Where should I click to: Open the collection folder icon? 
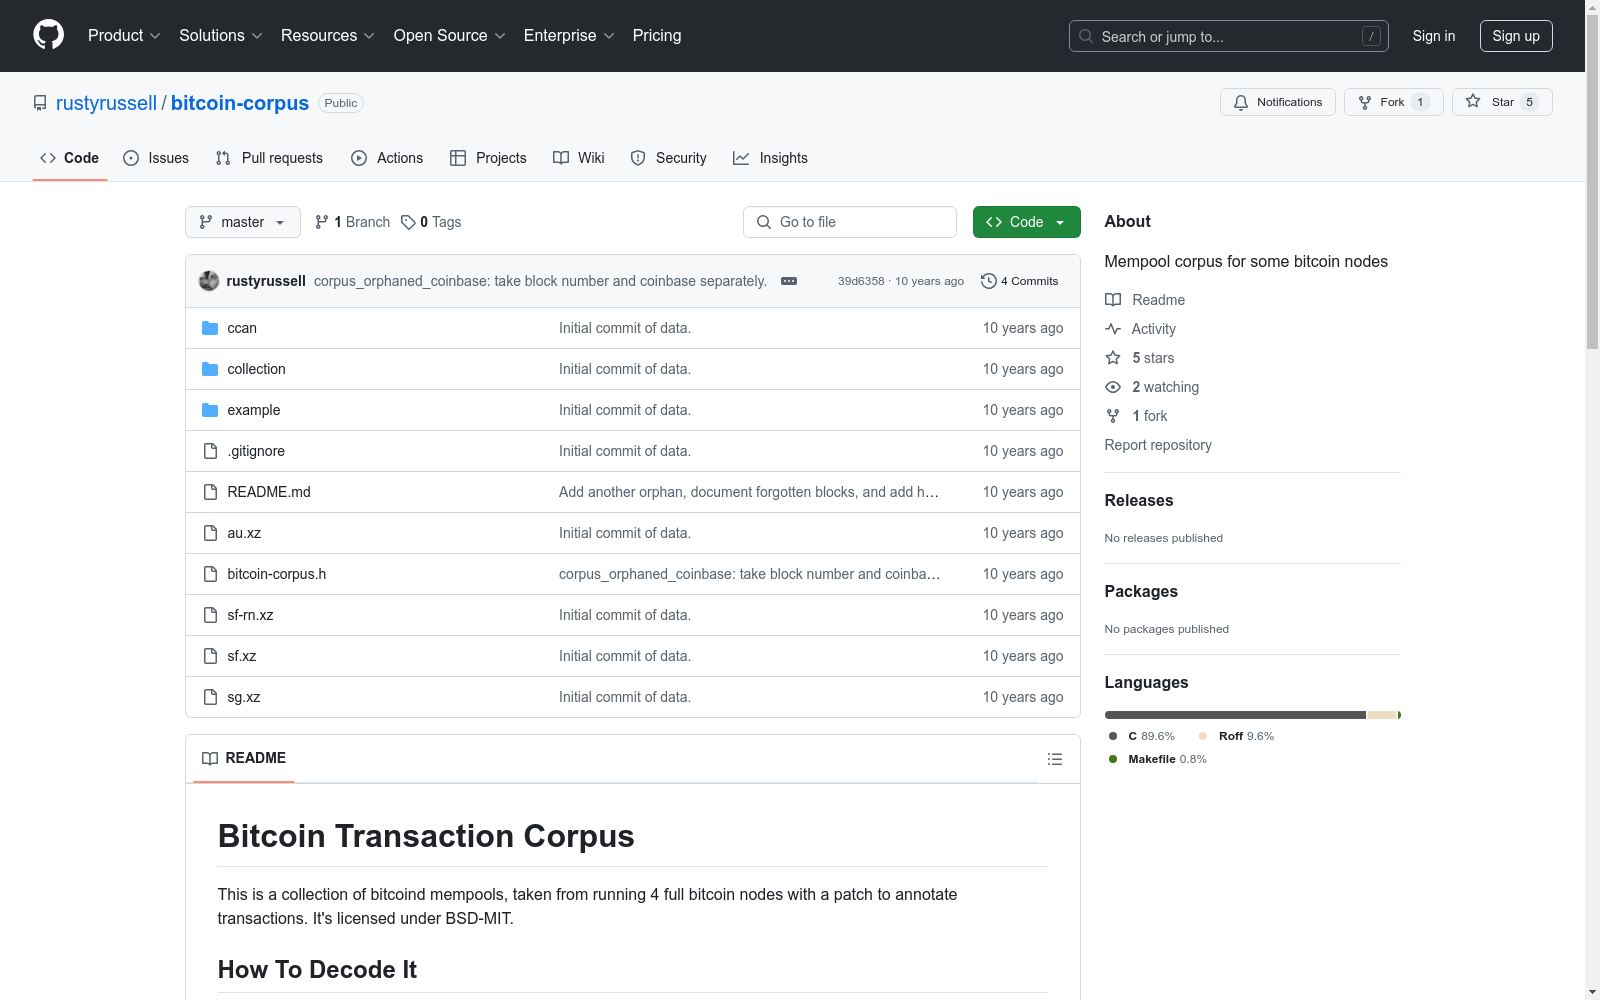click(210, 369)
